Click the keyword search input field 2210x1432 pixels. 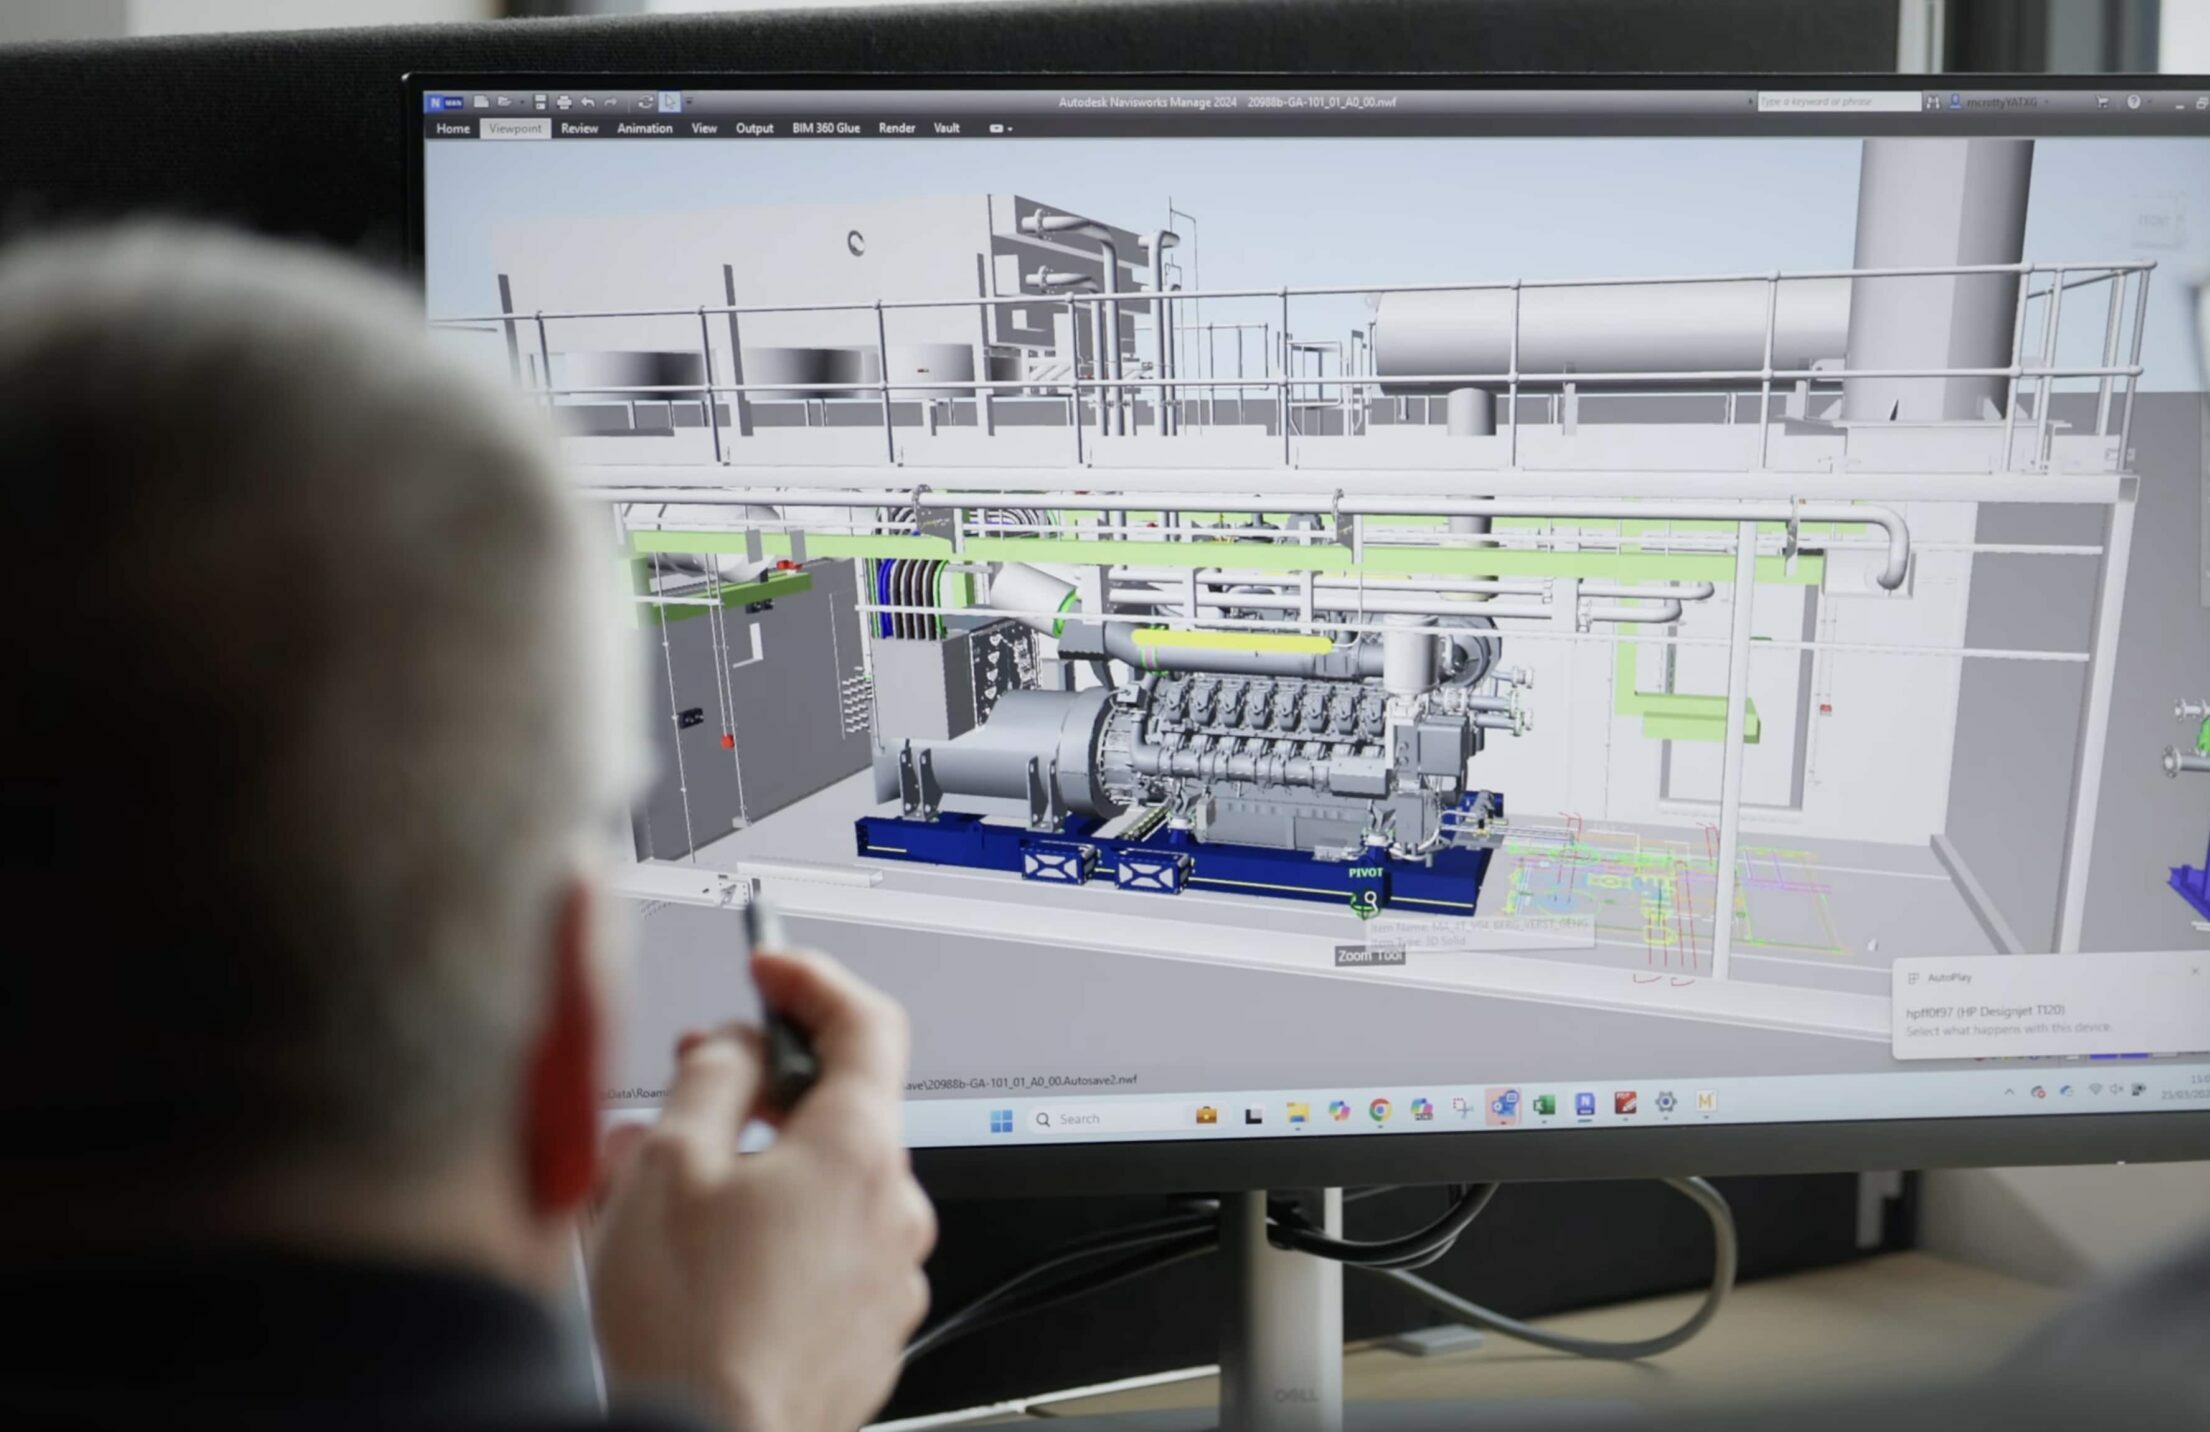[1838, 102]
